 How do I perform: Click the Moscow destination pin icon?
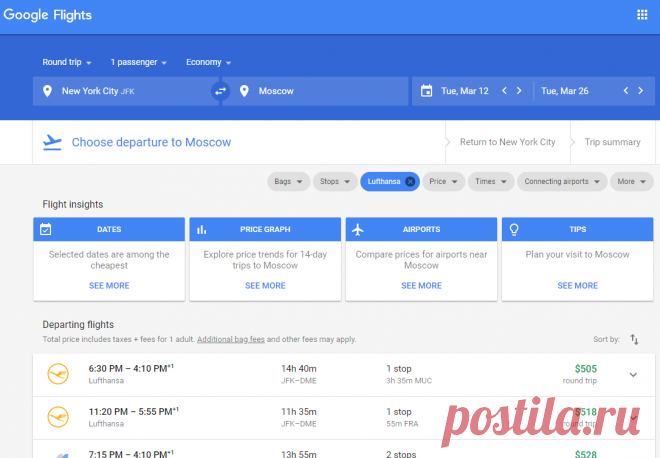[x=244, y=91]
